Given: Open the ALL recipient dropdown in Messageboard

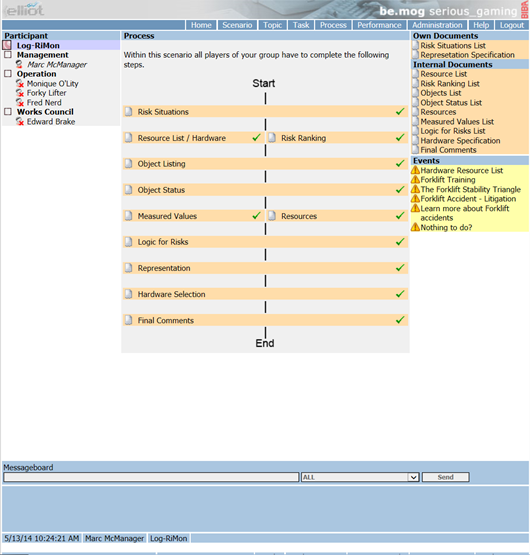Looking at the screenshot, I should (x=360, y=477).
